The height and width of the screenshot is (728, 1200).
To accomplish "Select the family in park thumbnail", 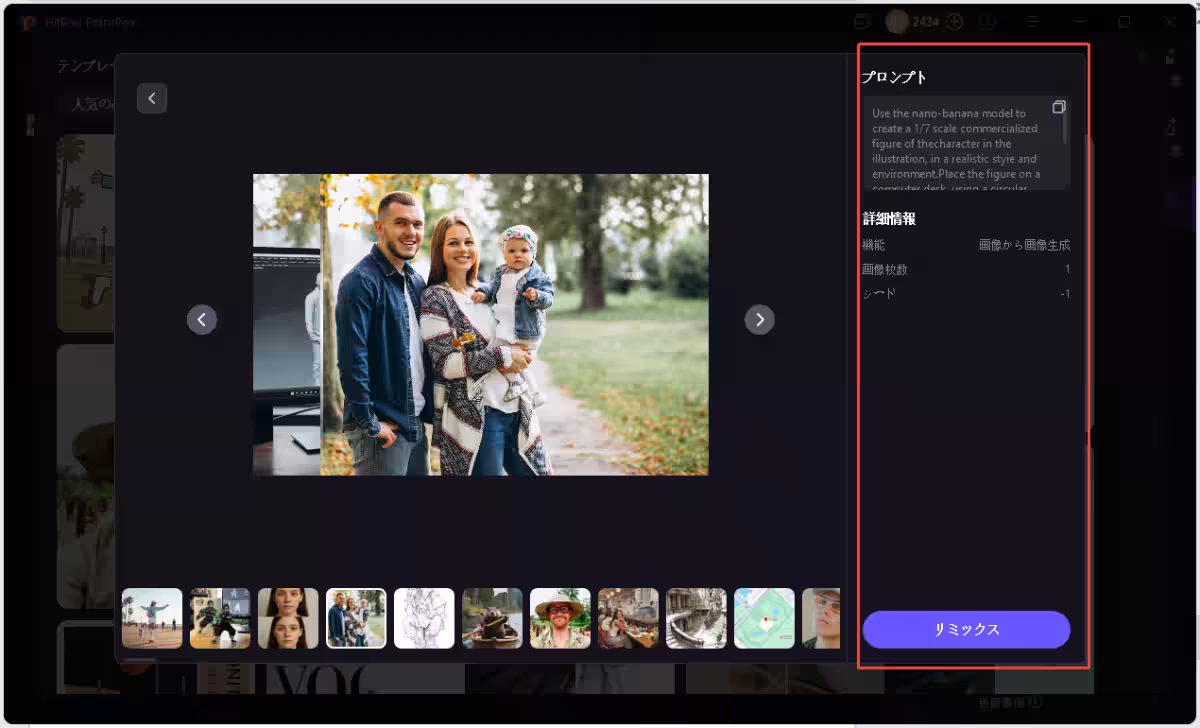I will [356, 618].
